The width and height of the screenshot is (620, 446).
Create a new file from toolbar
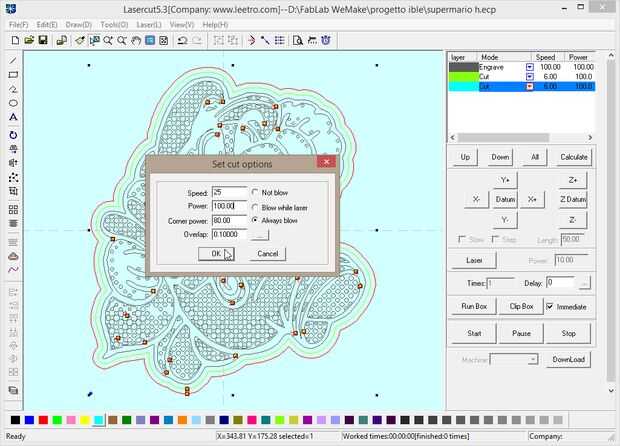point(15,40)
